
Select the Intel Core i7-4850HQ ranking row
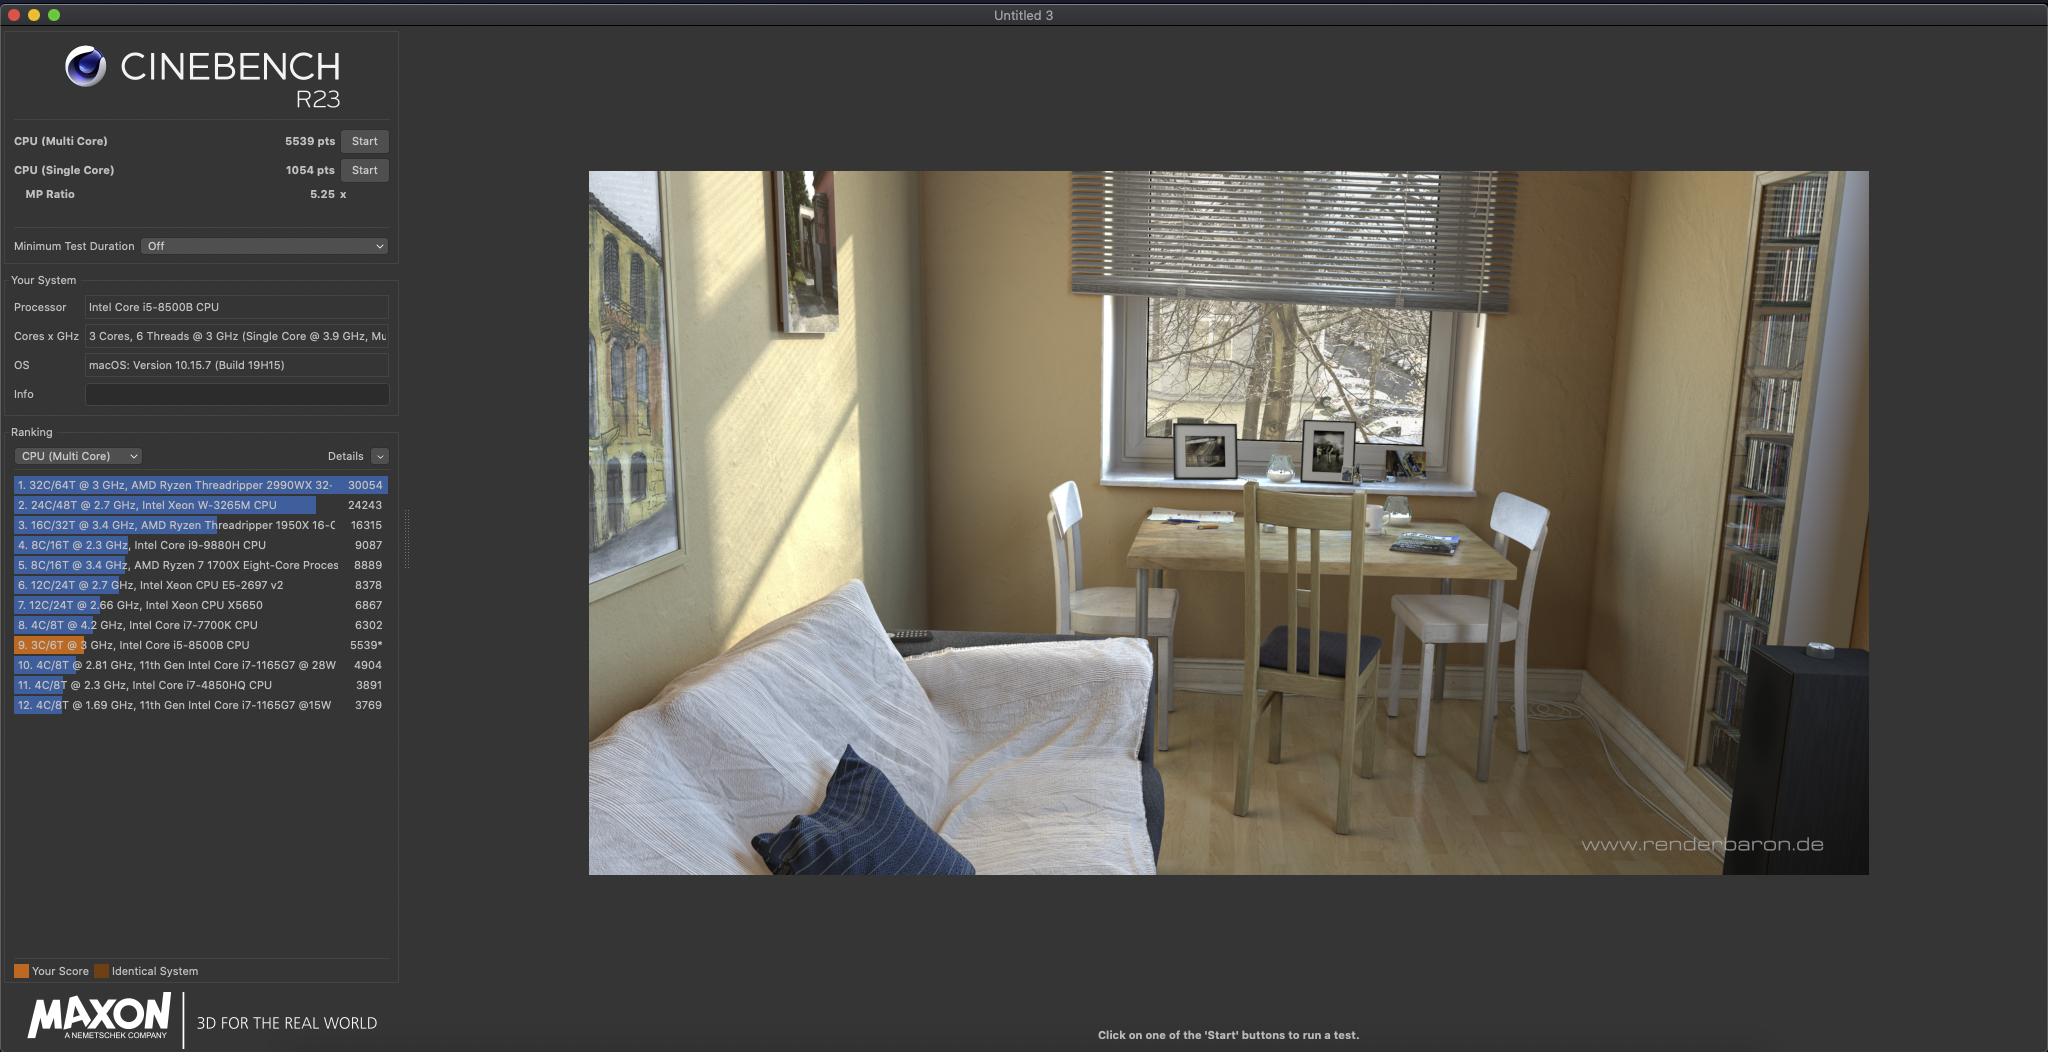[x=200, y=685]
